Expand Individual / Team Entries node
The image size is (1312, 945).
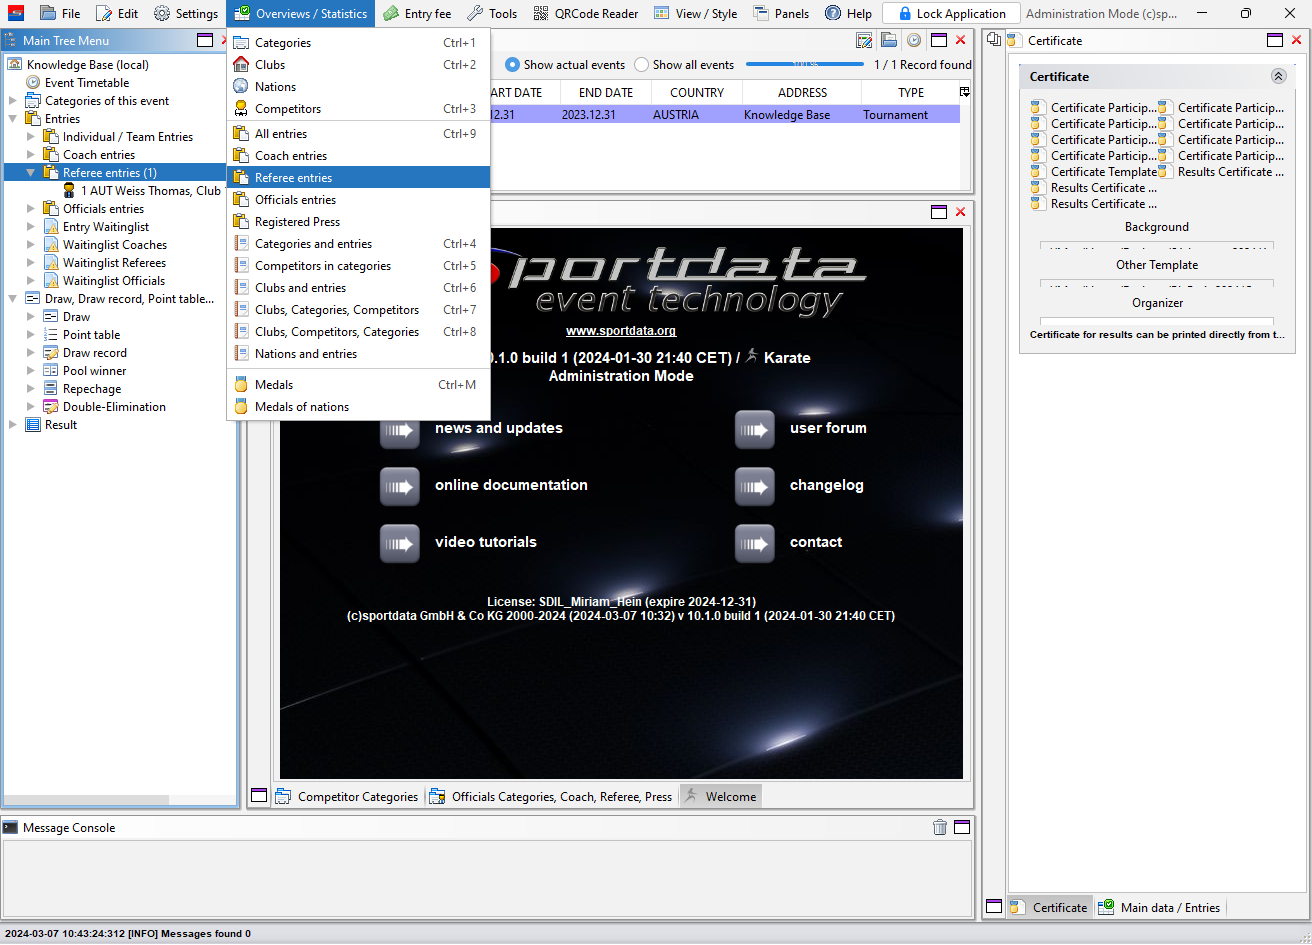pos(31,137)
